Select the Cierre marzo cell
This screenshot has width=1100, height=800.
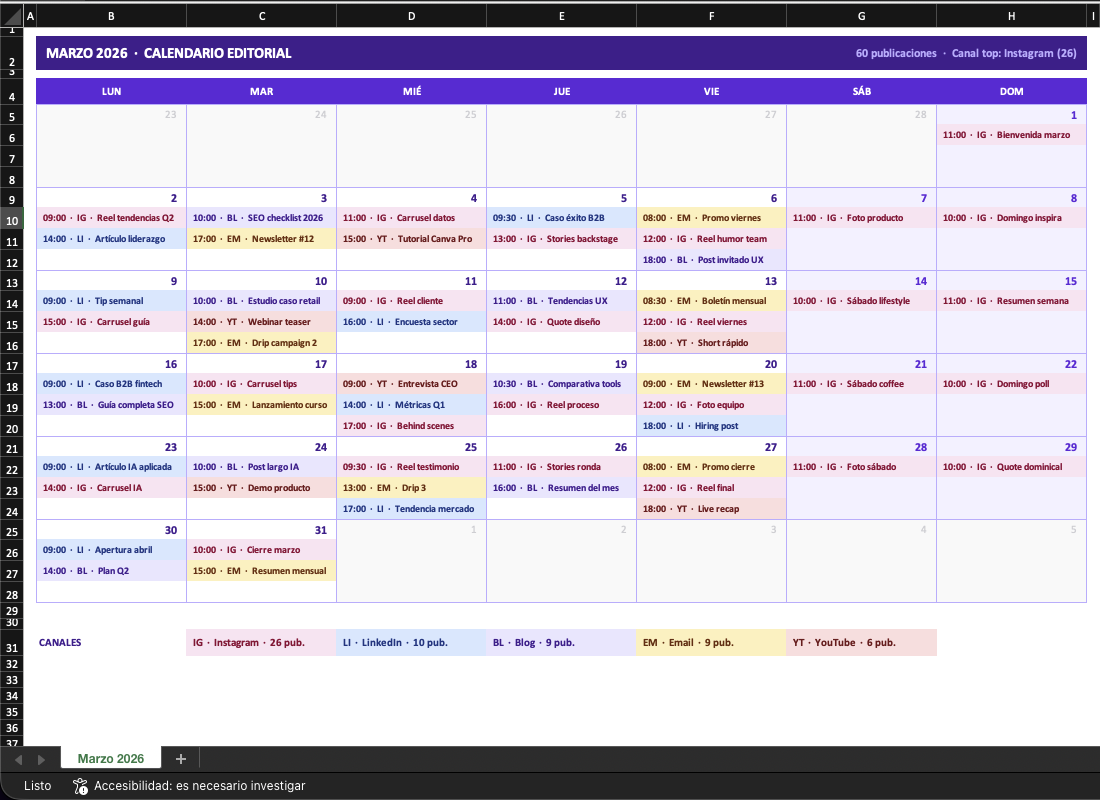click(262, 550)
